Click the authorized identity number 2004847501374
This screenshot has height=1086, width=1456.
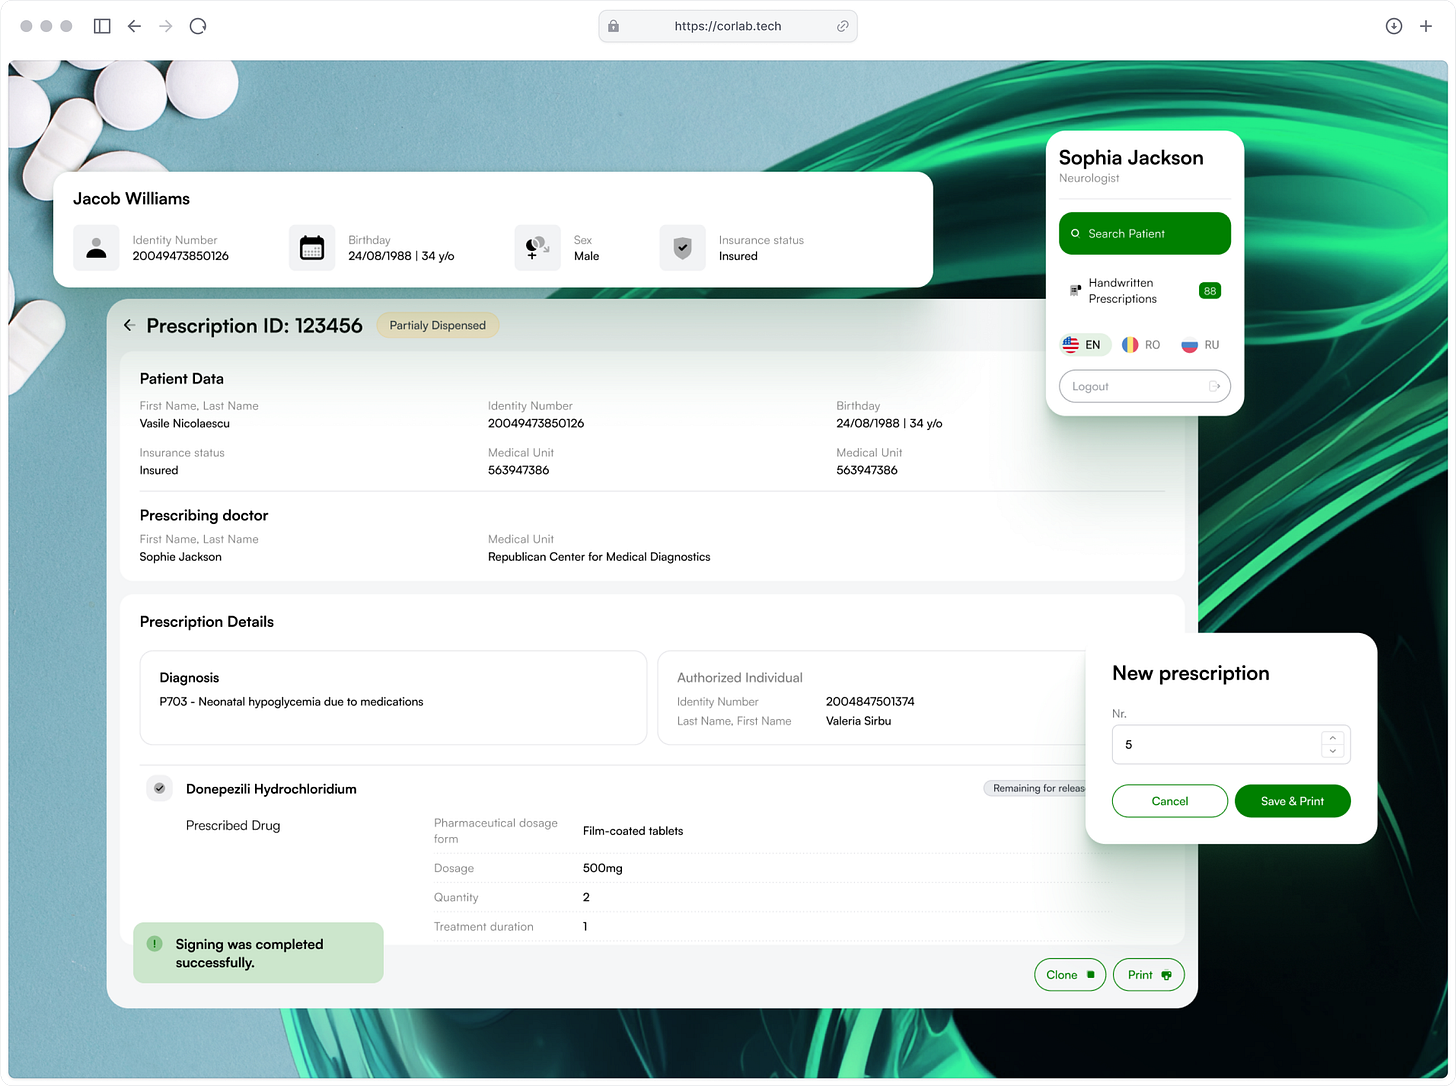click(x=870, y=702)
